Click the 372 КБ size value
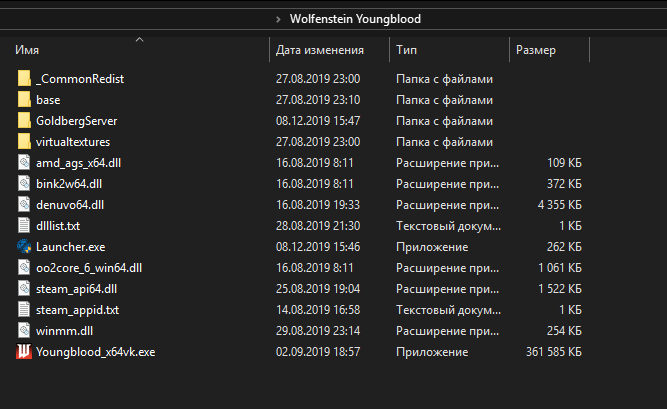 (x=564, y=184)
